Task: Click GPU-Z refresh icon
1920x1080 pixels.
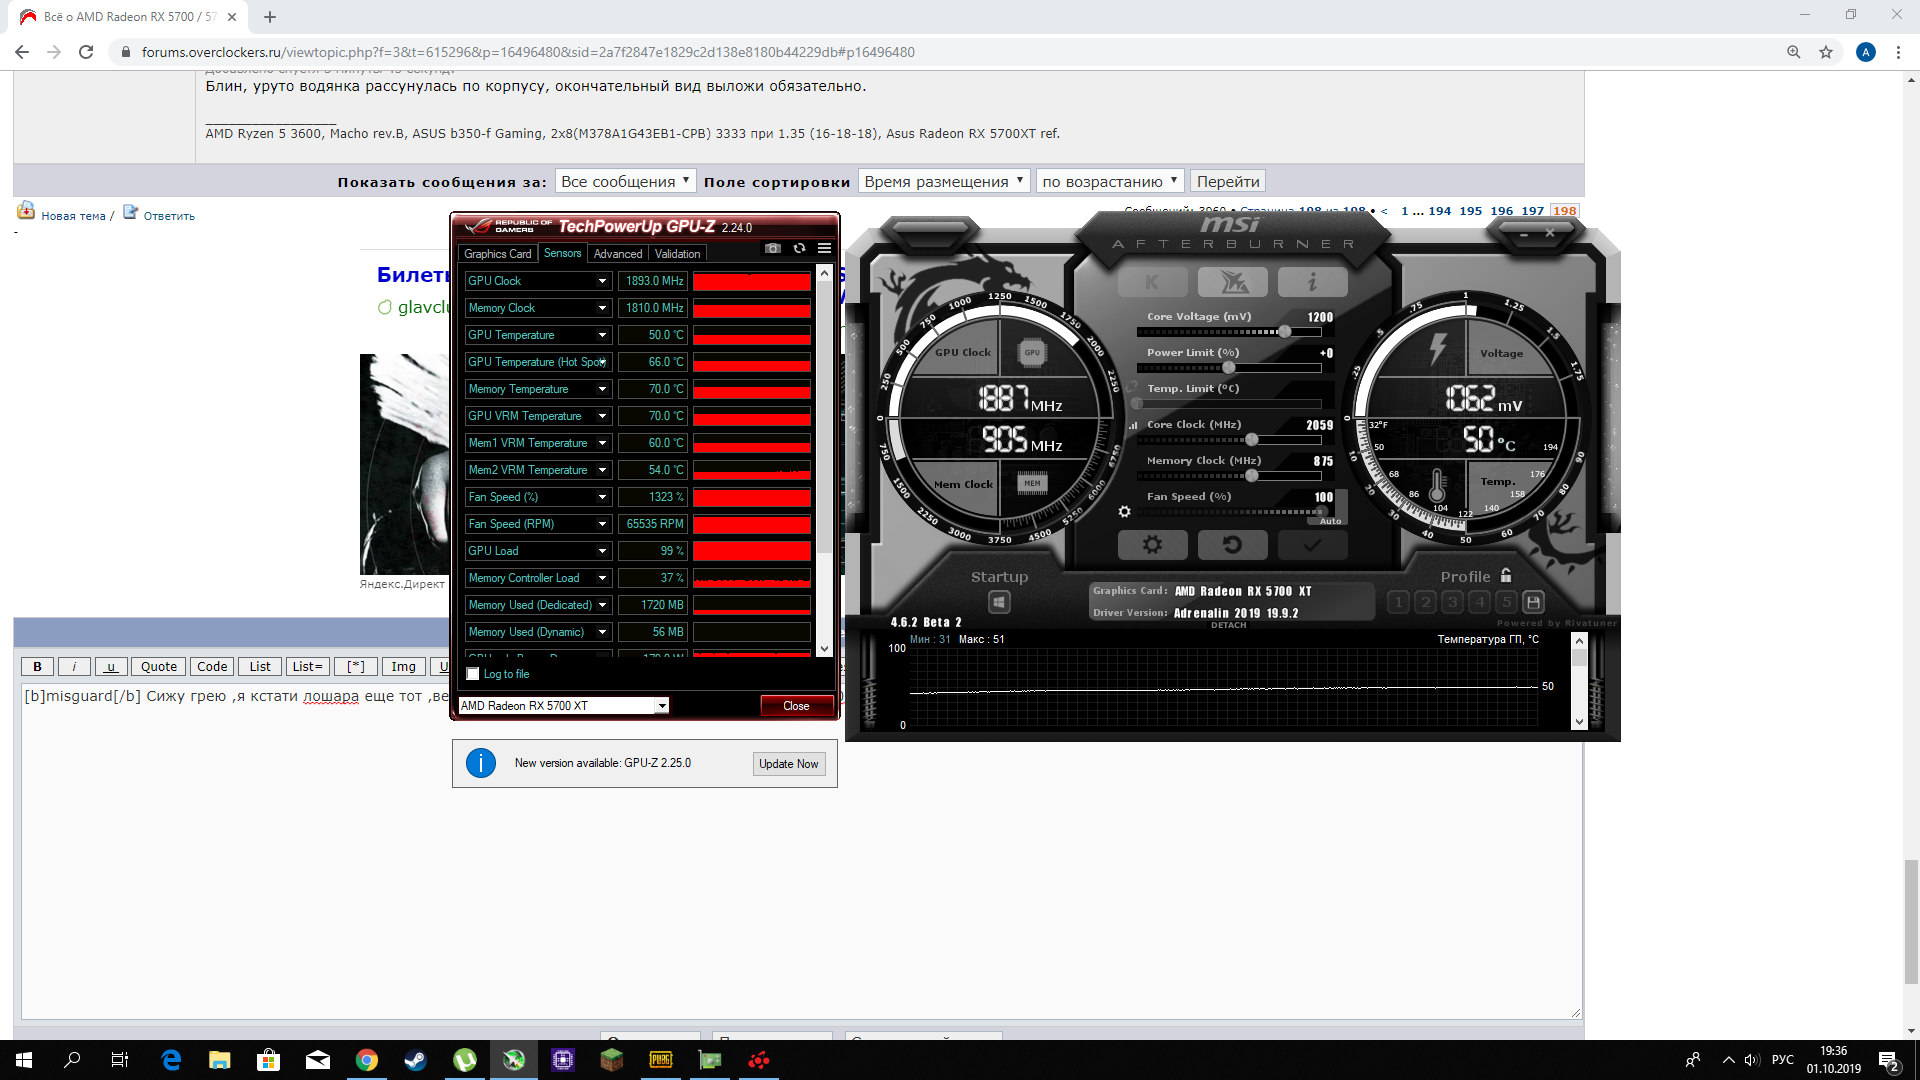Action: pos(799,248)
